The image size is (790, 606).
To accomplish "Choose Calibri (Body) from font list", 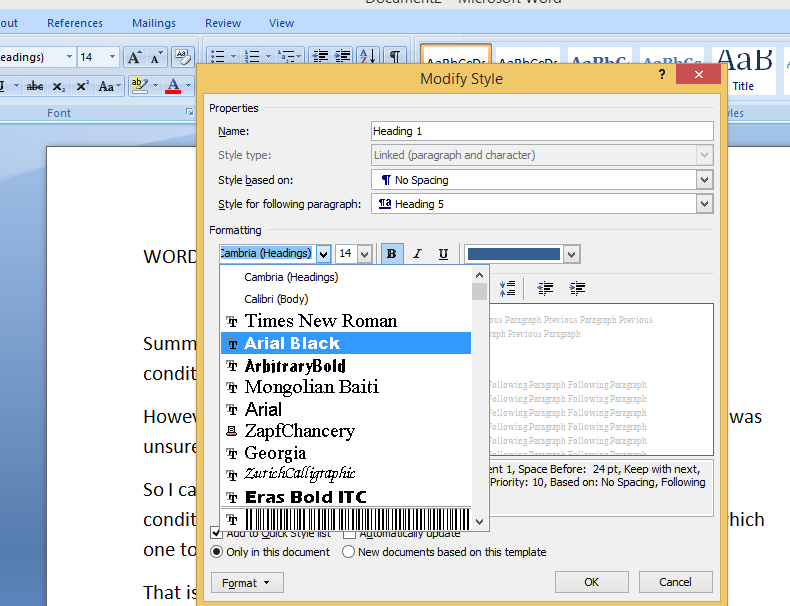I will coord(346,299).
